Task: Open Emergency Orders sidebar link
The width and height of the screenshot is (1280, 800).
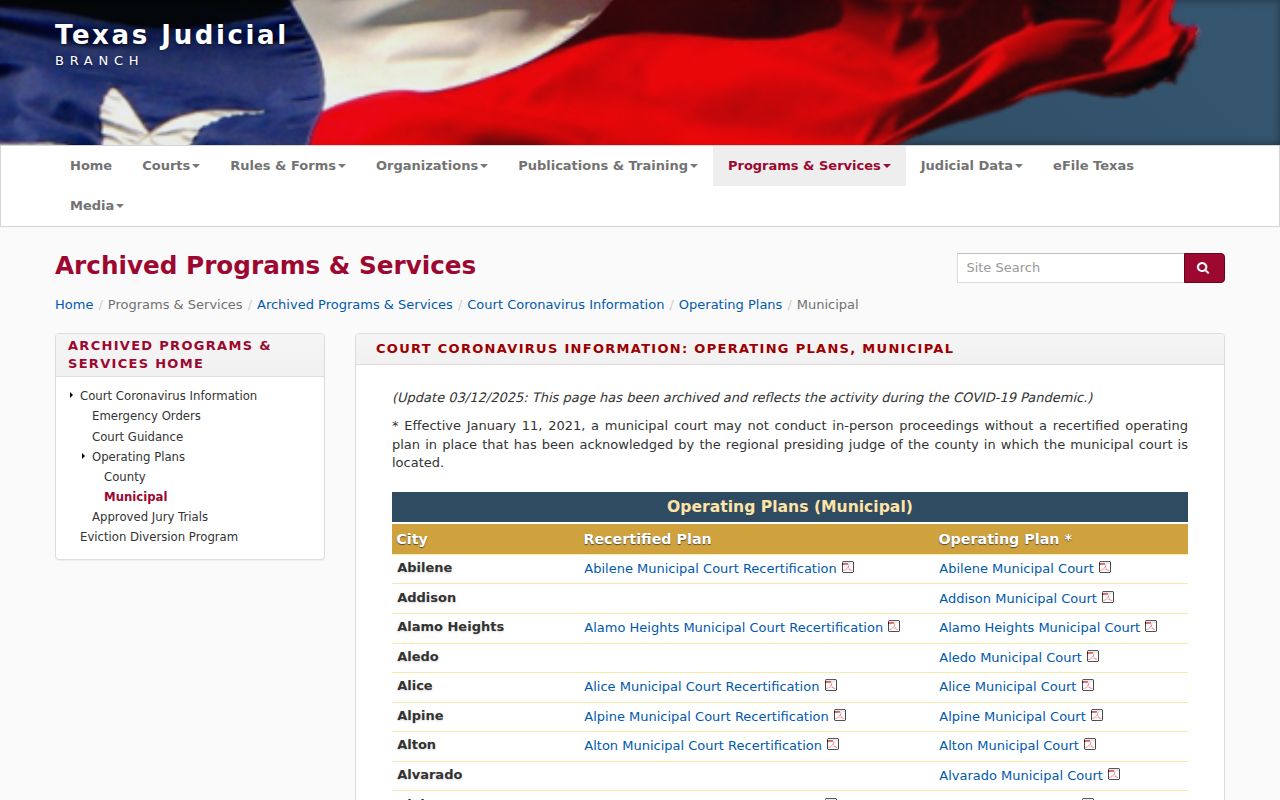Action: tap(146, 416)
